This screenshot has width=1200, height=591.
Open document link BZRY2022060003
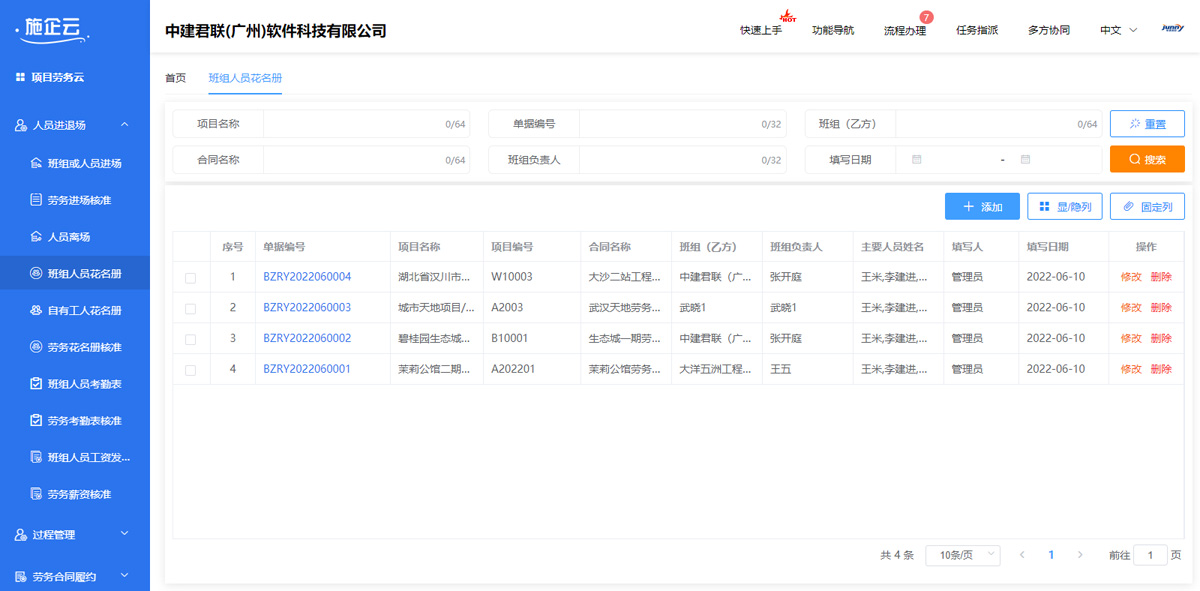(x=307, y=308)
